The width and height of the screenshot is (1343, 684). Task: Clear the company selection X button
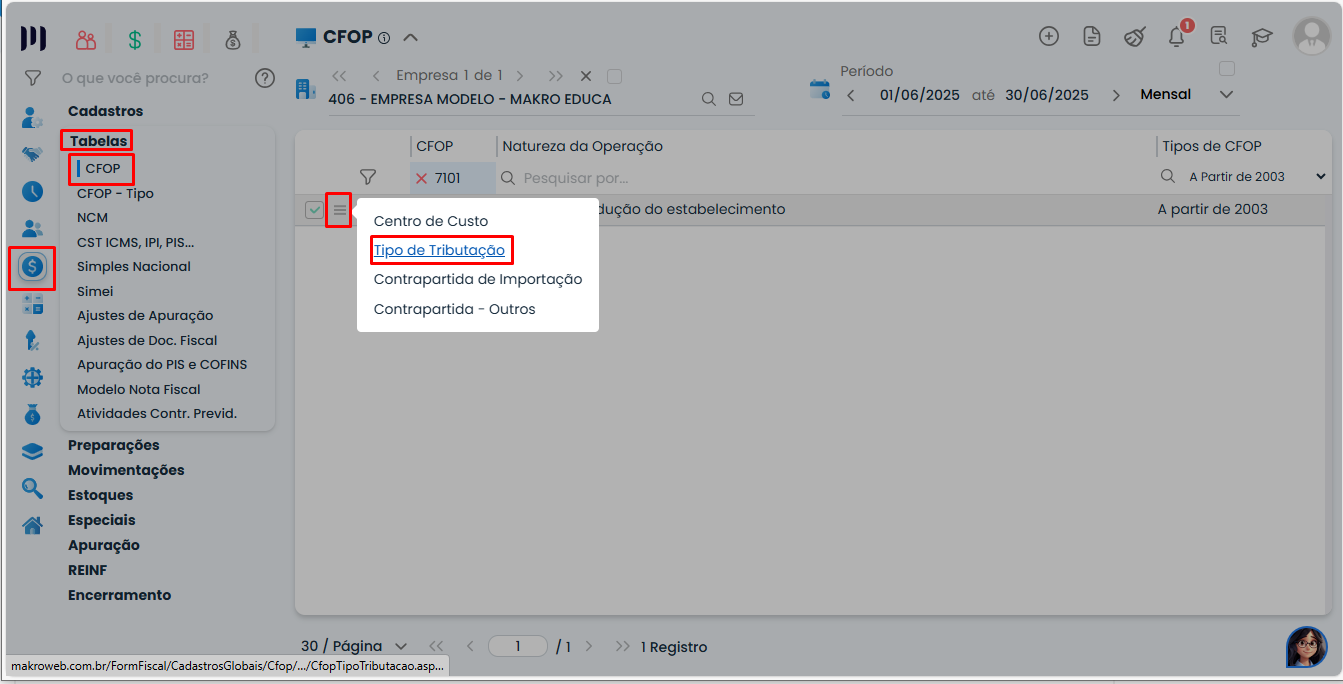pos(586,76)
